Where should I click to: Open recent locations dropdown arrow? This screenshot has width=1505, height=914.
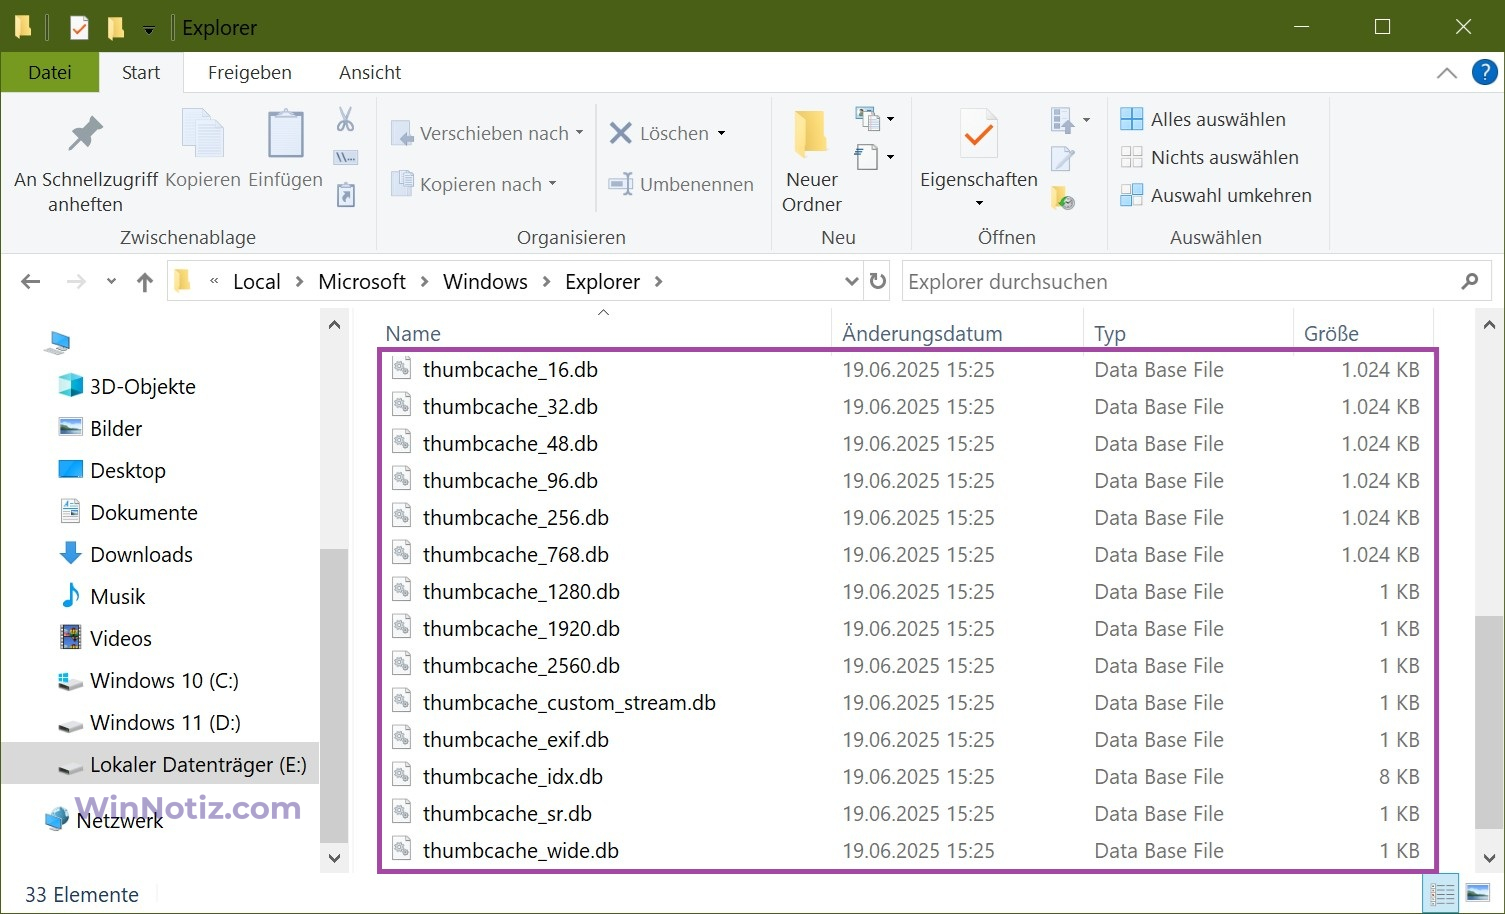click(x=111, y=282)
